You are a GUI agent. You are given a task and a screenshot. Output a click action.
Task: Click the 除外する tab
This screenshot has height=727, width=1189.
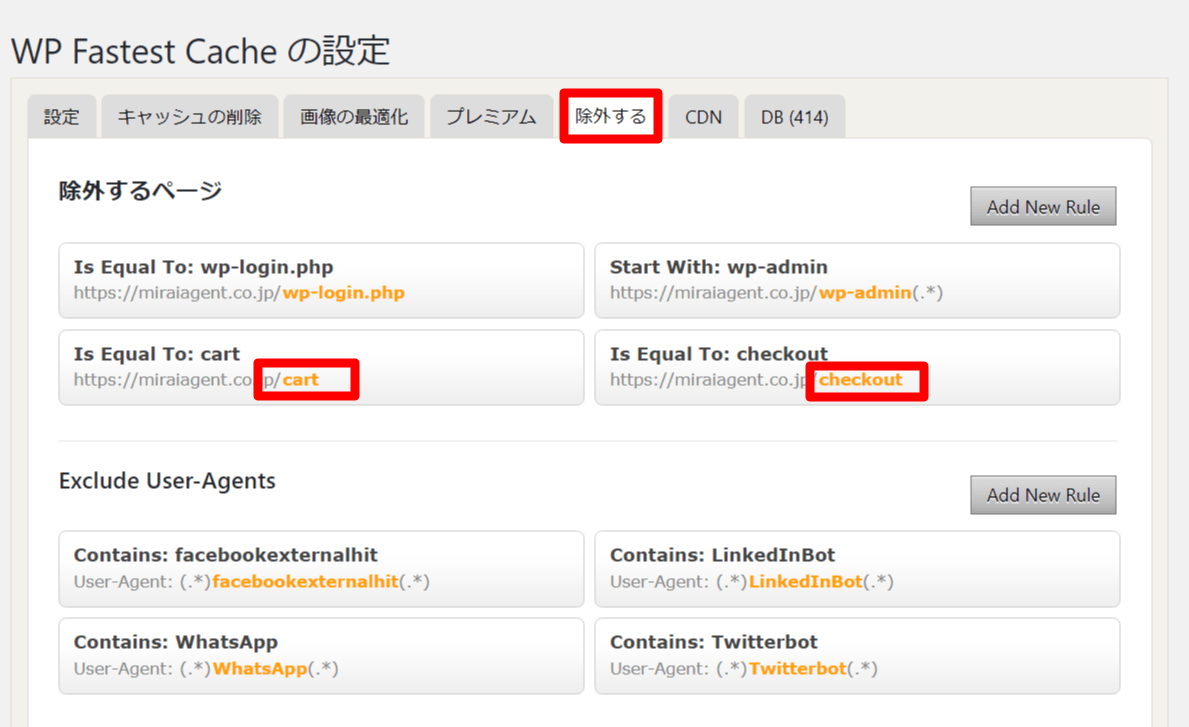(610, 116)
